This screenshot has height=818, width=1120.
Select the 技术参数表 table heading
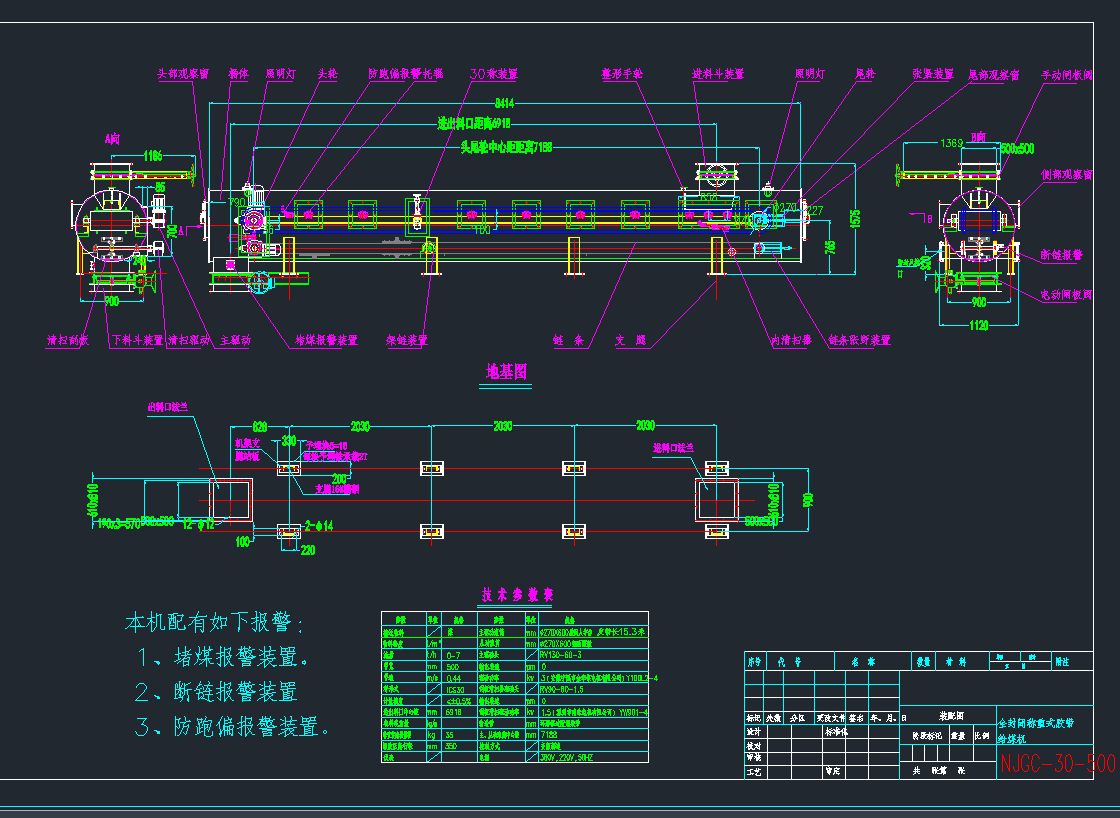click(x=516, y=594)
